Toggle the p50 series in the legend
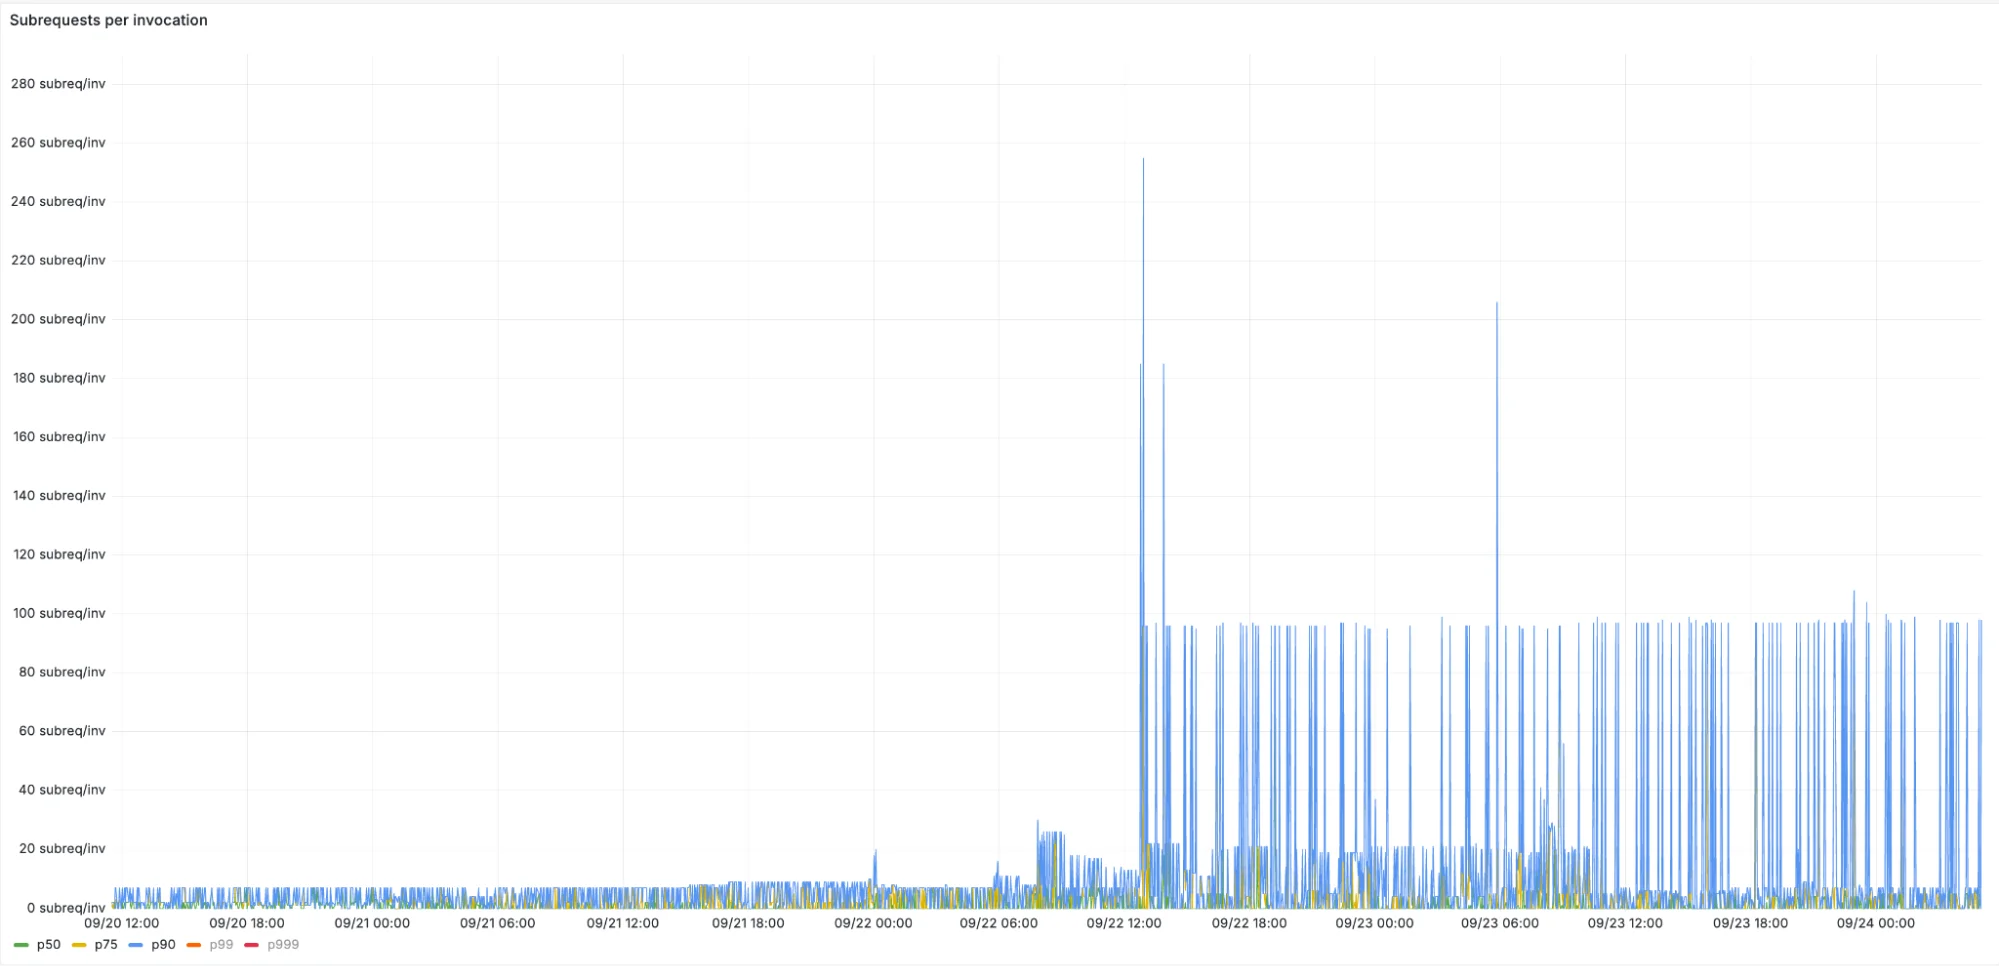Screen dimensions: 1999x967 click(48, 945)
